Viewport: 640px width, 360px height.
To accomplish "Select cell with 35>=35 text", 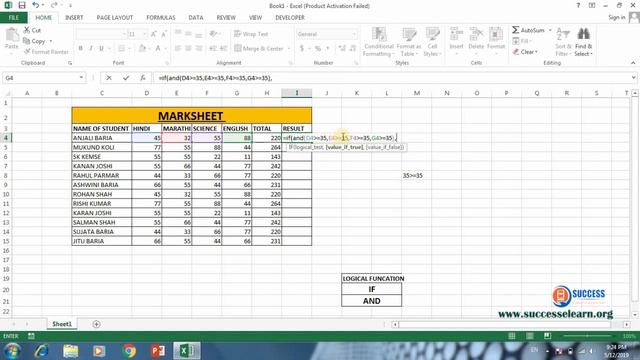I will 416,176.
